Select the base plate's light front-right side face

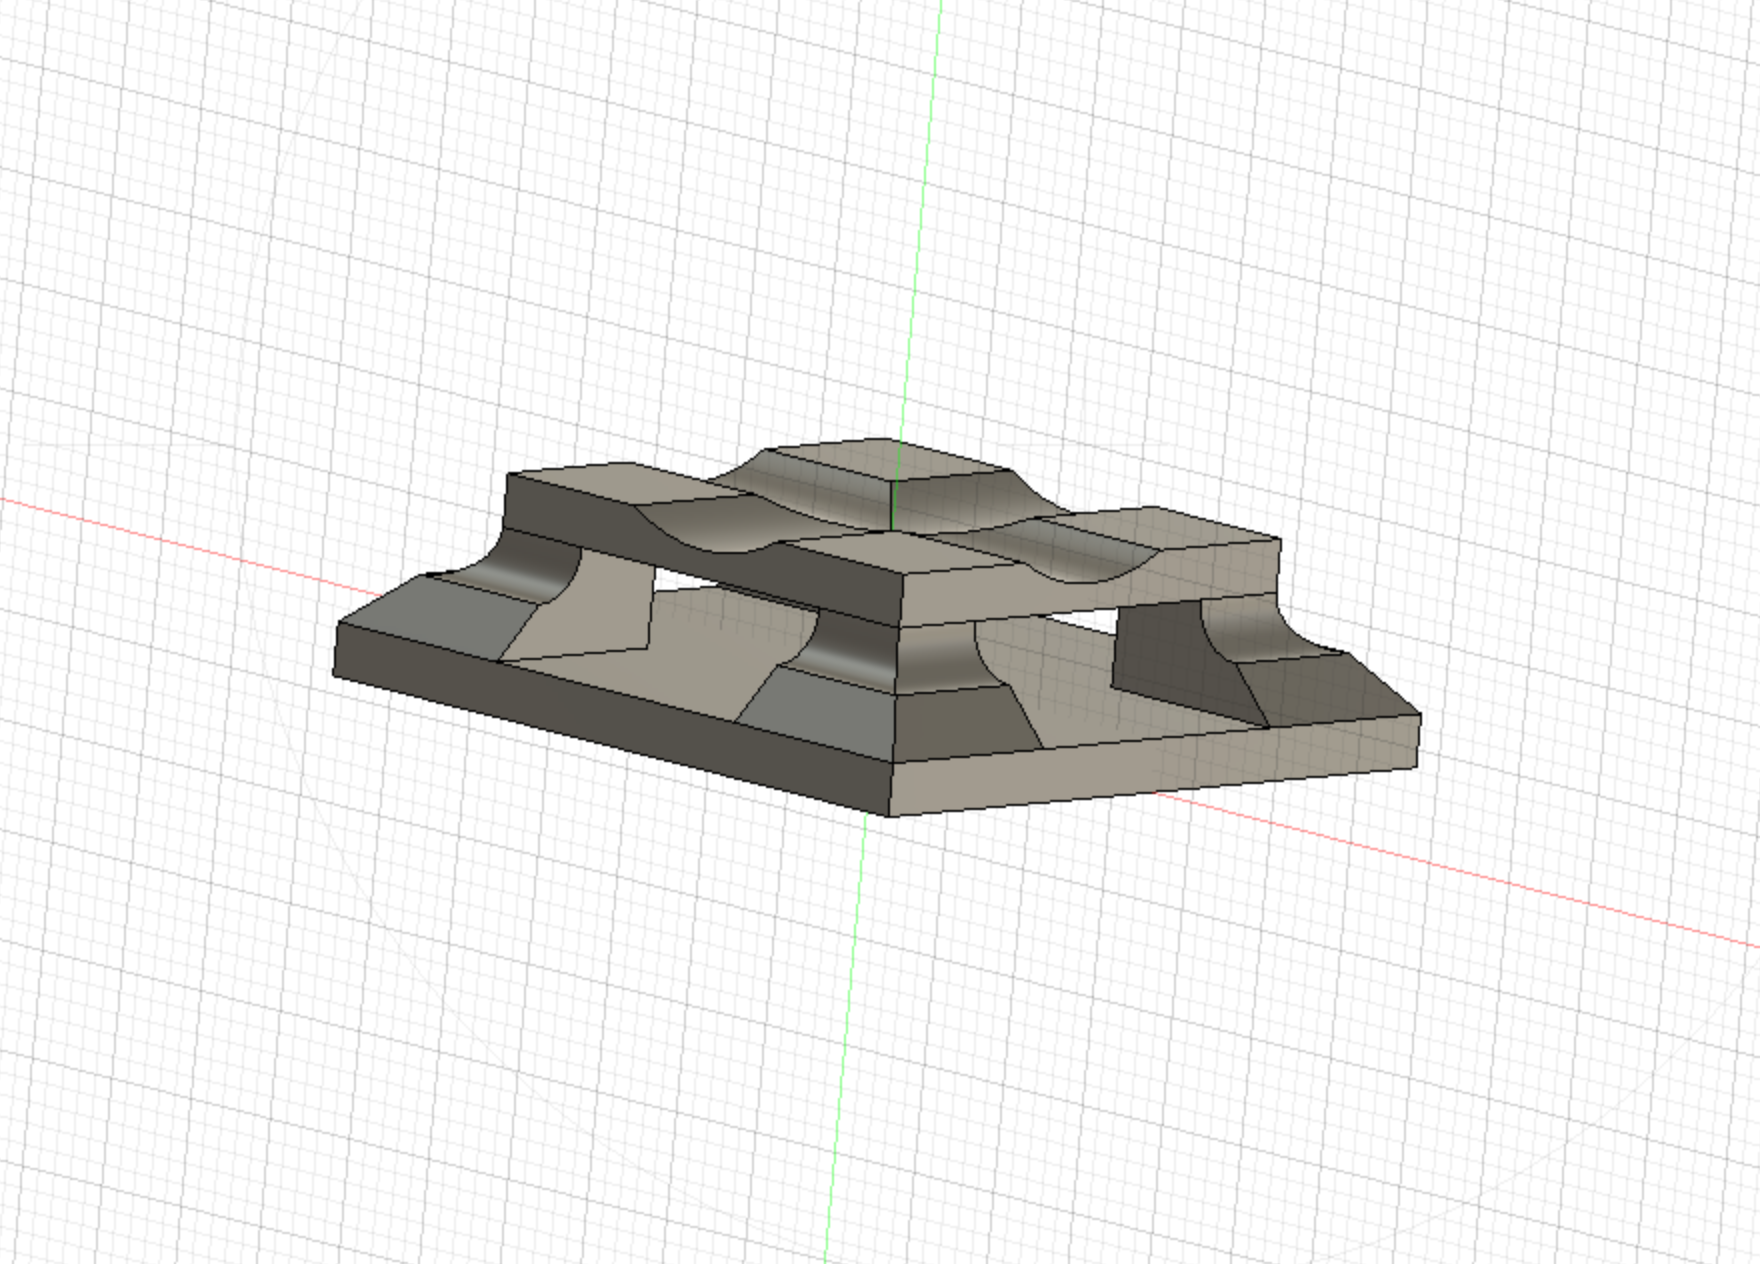tap(1150, 770)
